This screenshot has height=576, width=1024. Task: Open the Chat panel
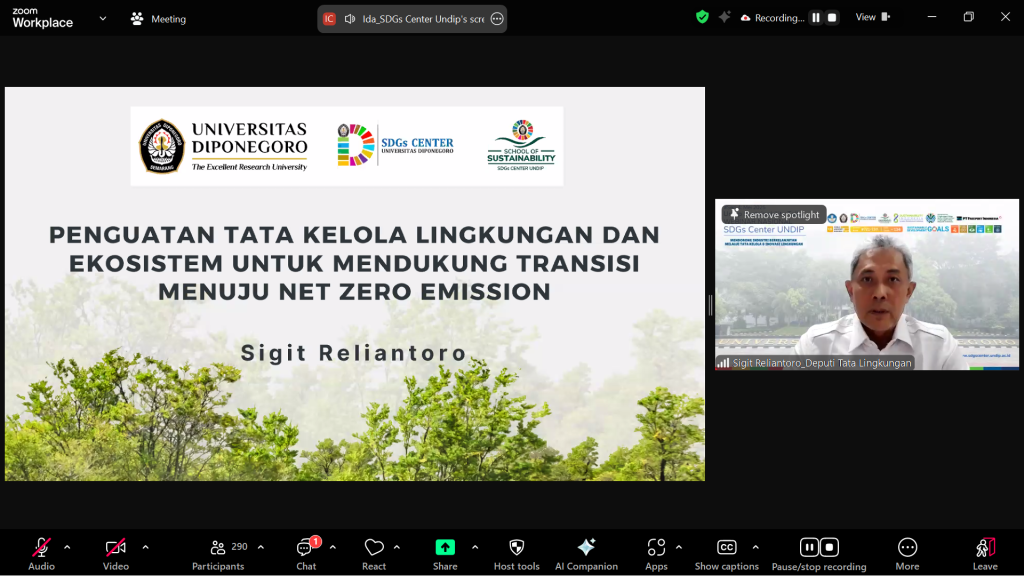click(306, 553)
